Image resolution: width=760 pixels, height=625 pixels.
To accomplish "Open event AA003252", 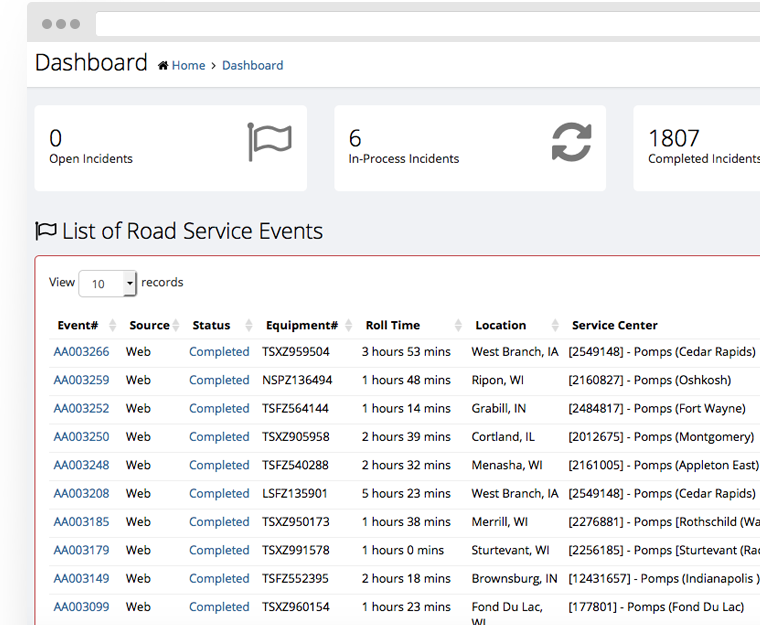I will (x=81, y=408).
